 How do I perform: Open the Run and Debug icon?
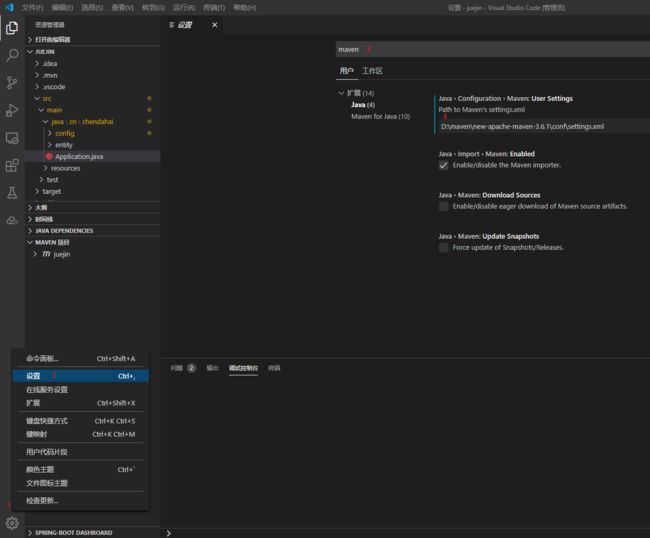coord(12,111)
